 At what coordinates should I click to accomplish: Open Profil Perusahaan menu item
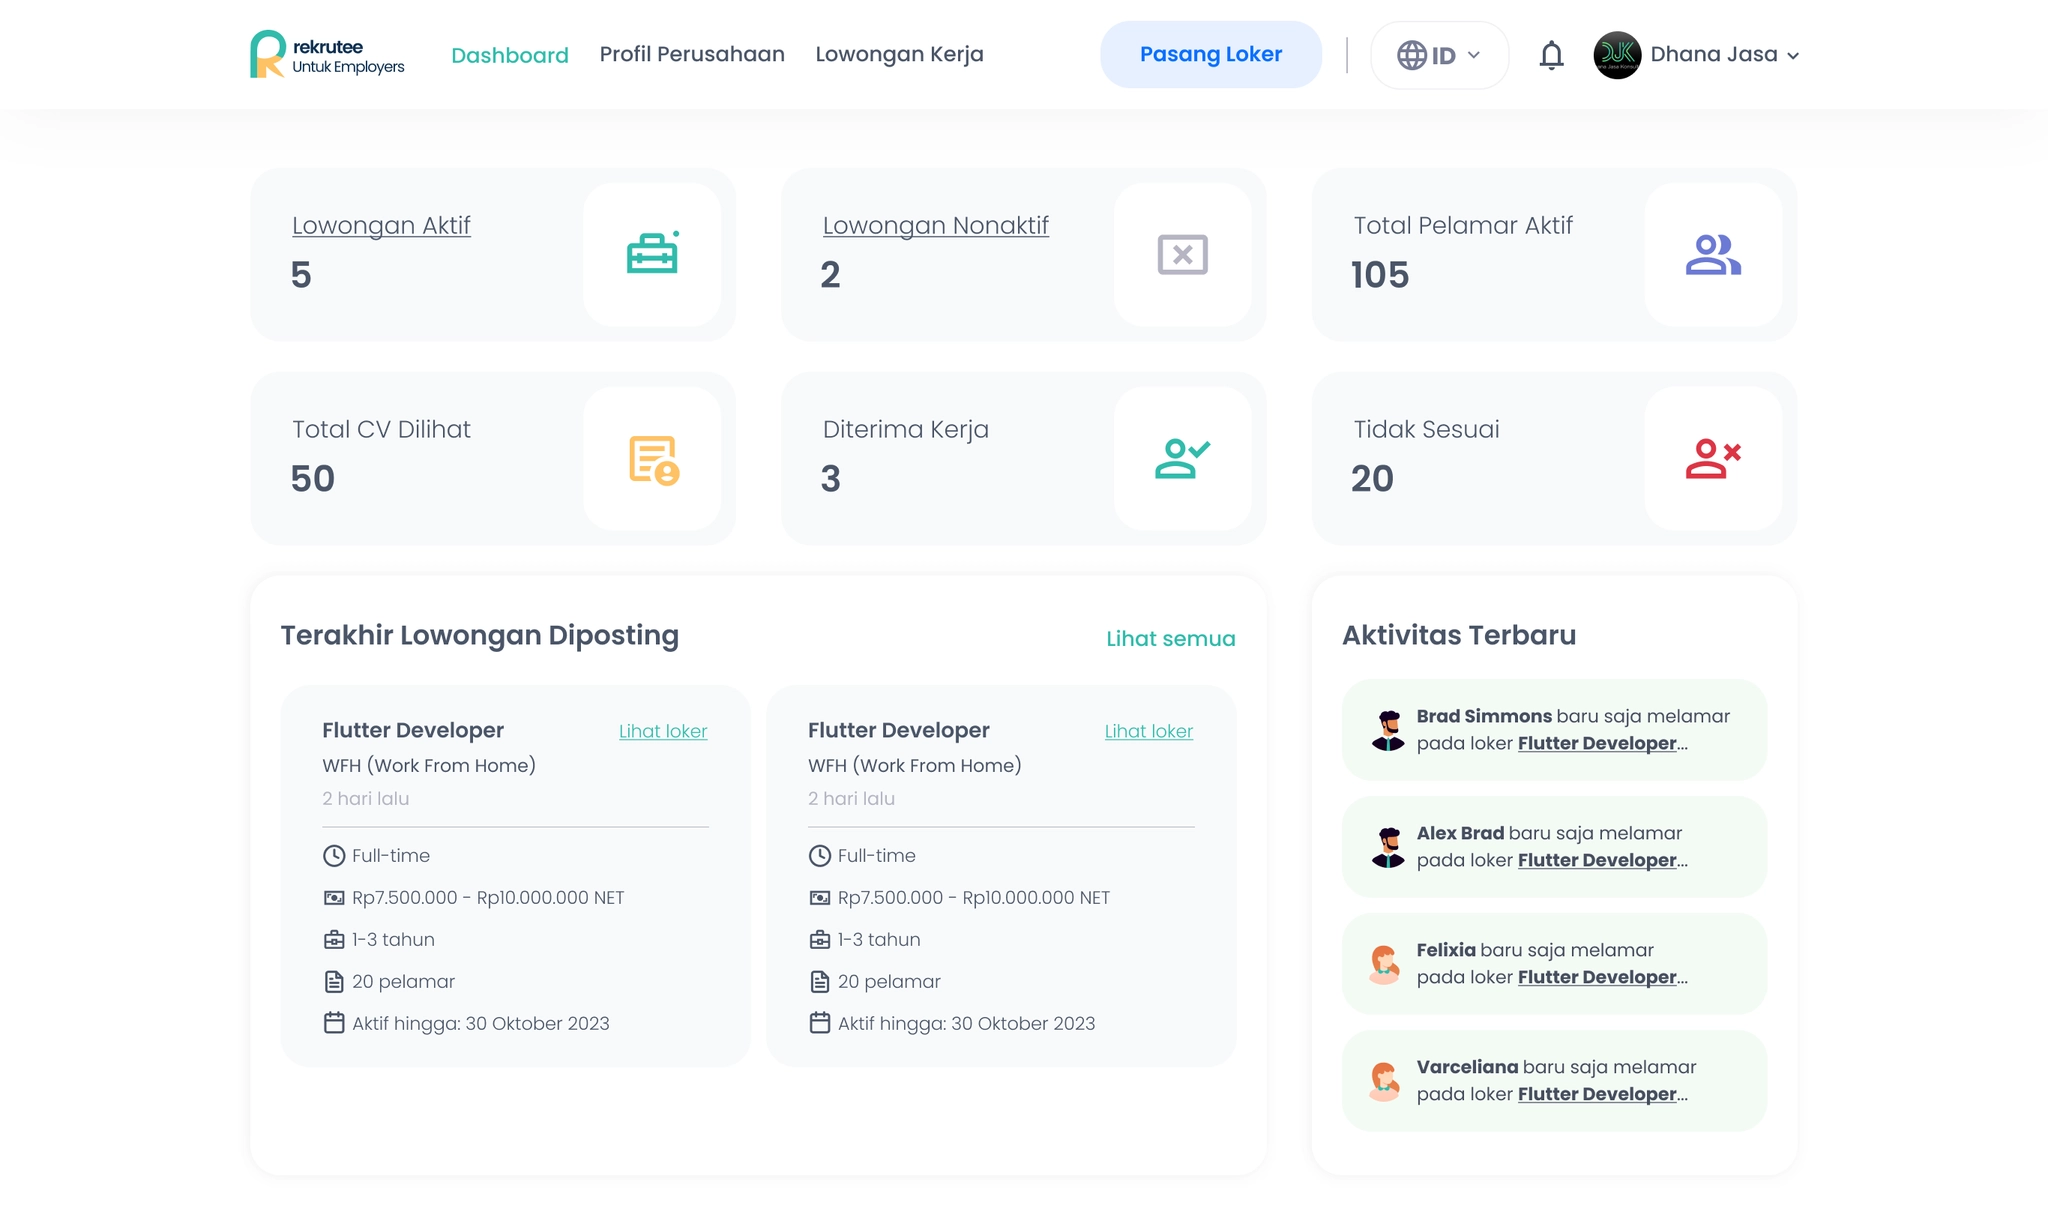[692, 54]
